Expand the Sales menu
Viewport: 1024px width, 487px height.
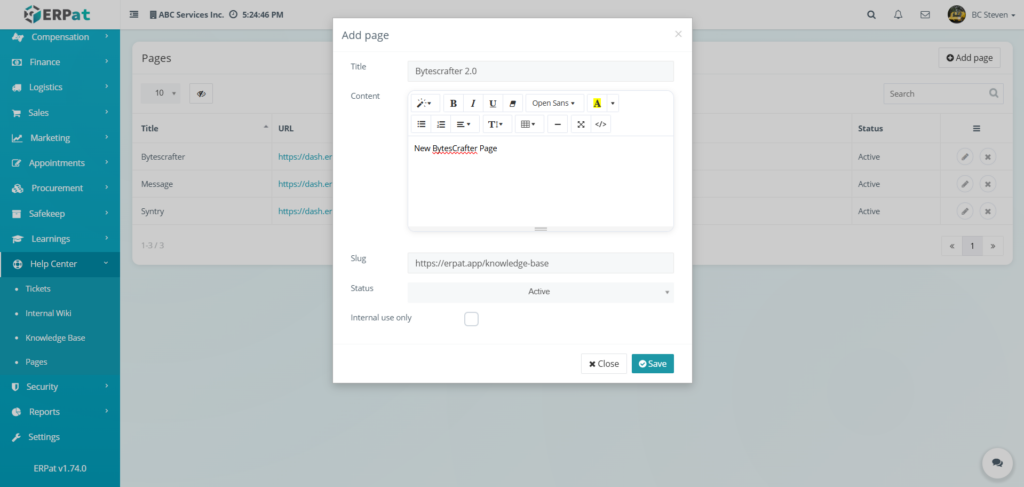tap(60, 112)
